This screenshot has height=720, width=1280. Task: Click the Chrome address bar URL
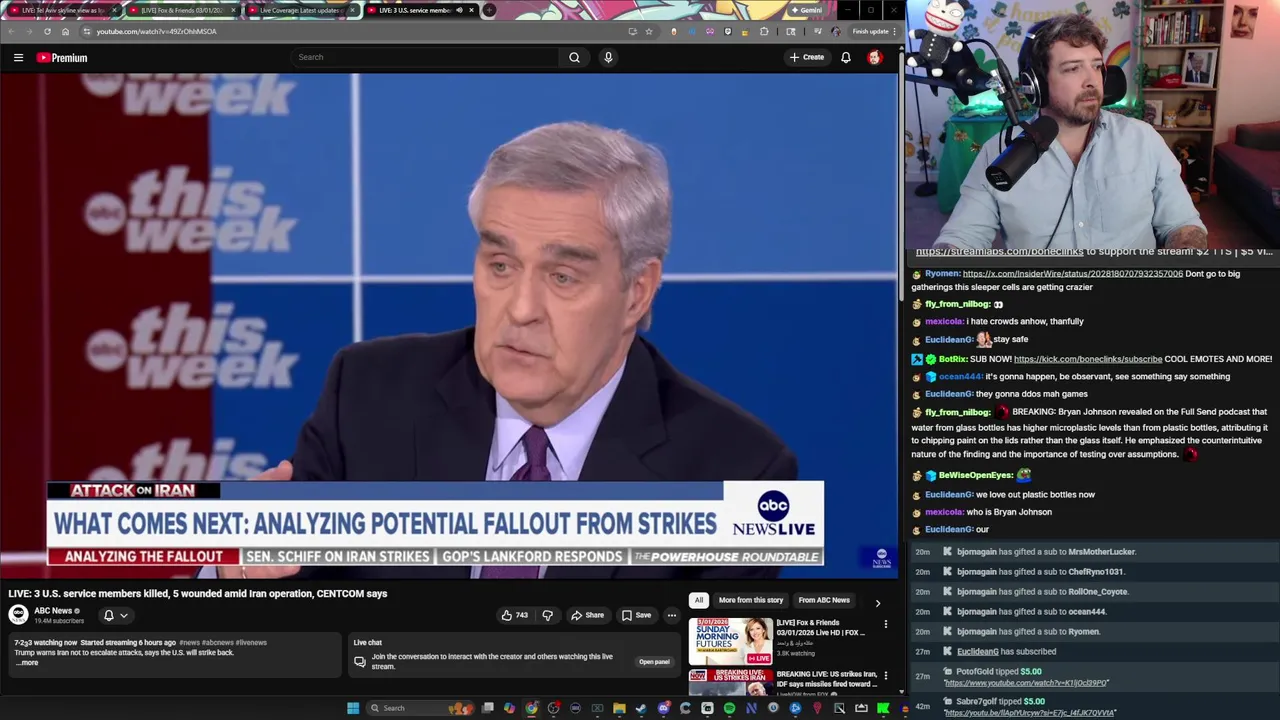(x=156, y=31)
